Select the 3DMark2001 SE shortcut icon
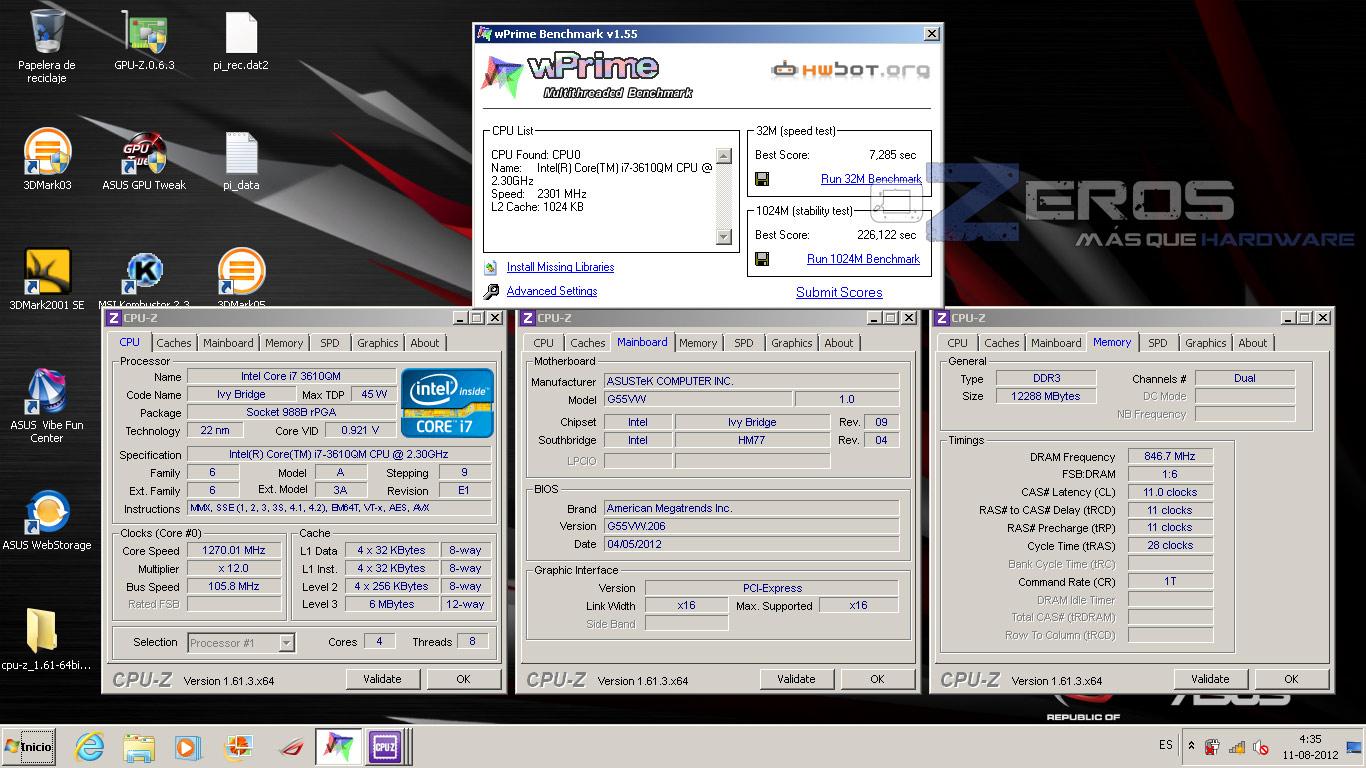This screenshot has width=1366, height=768. 47,272
